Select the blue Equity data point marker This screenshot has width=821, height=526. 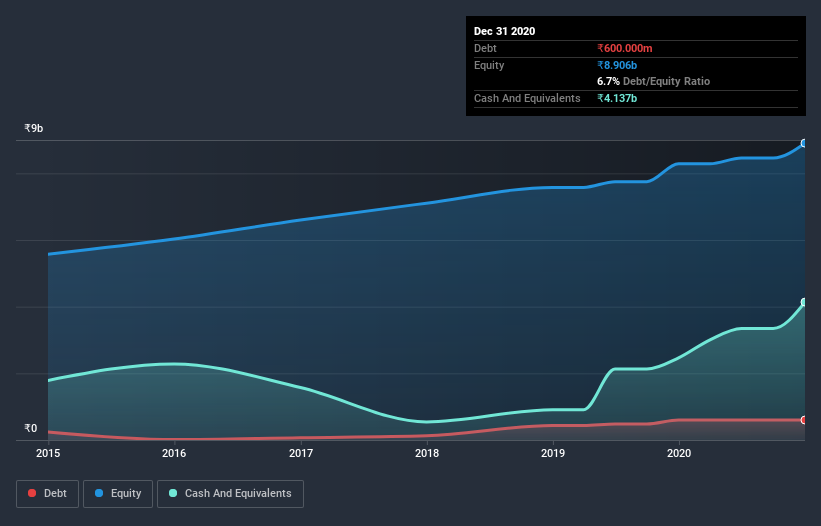point(804,143)
